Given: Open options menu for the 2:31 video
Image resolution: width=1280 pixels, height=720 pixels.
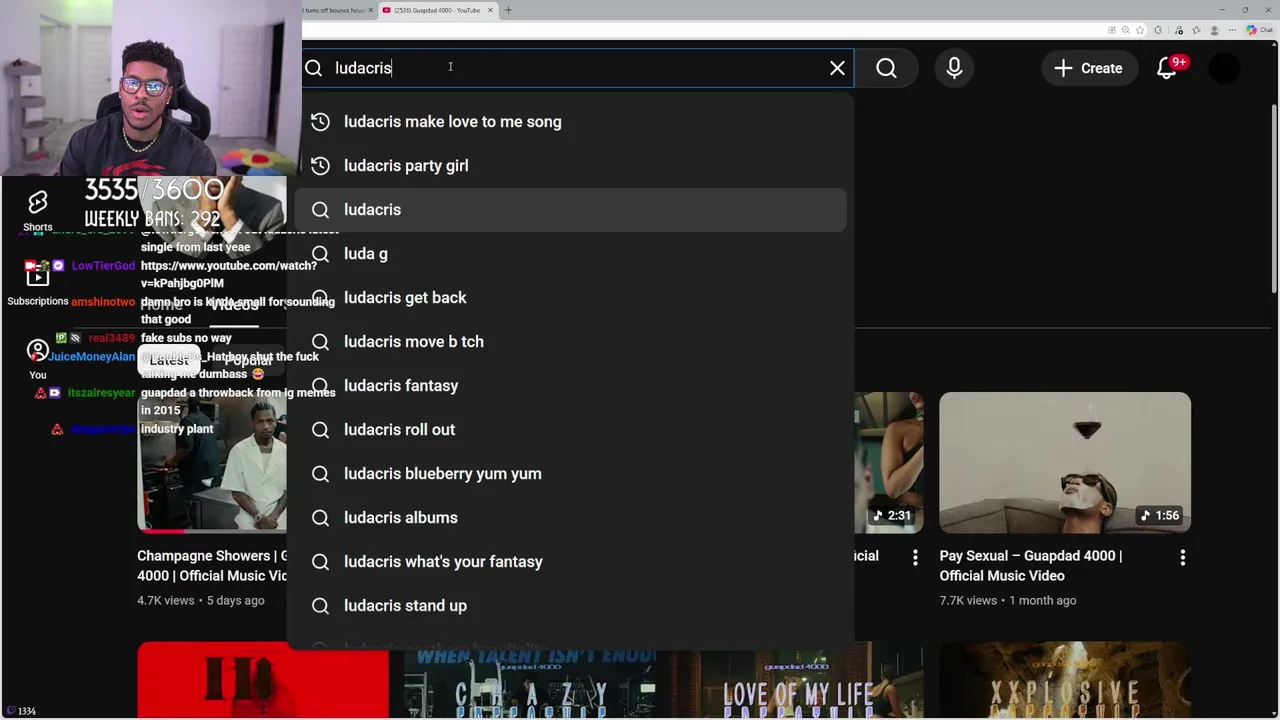Looking at the screenshot, I should coord(915,558).
